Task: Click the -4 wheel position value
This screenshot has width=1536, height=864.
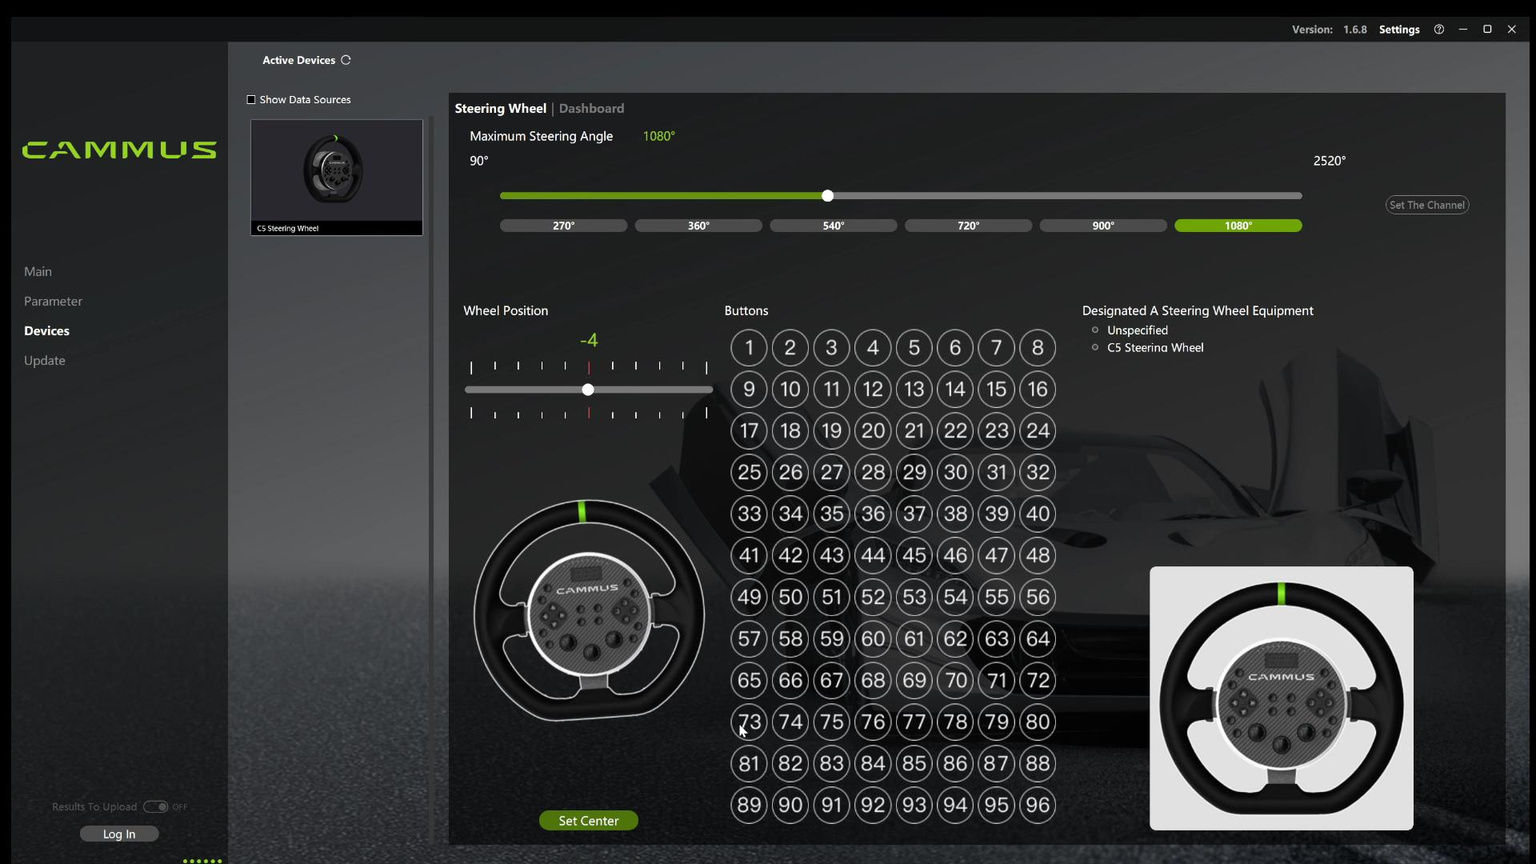Action: 589,341
